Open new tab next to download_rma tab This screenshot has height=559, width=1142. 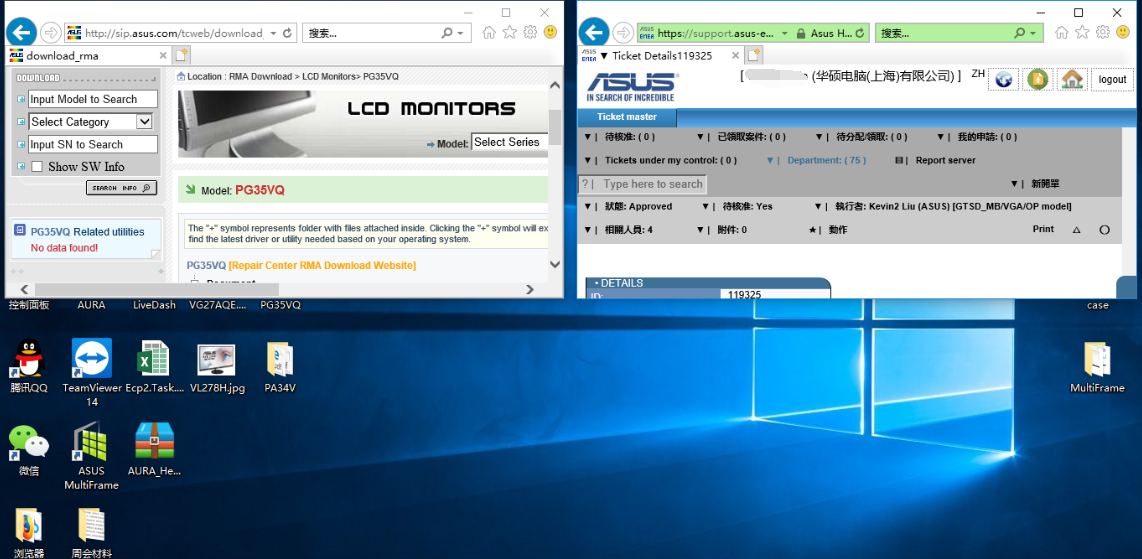(x=181, y=55)
